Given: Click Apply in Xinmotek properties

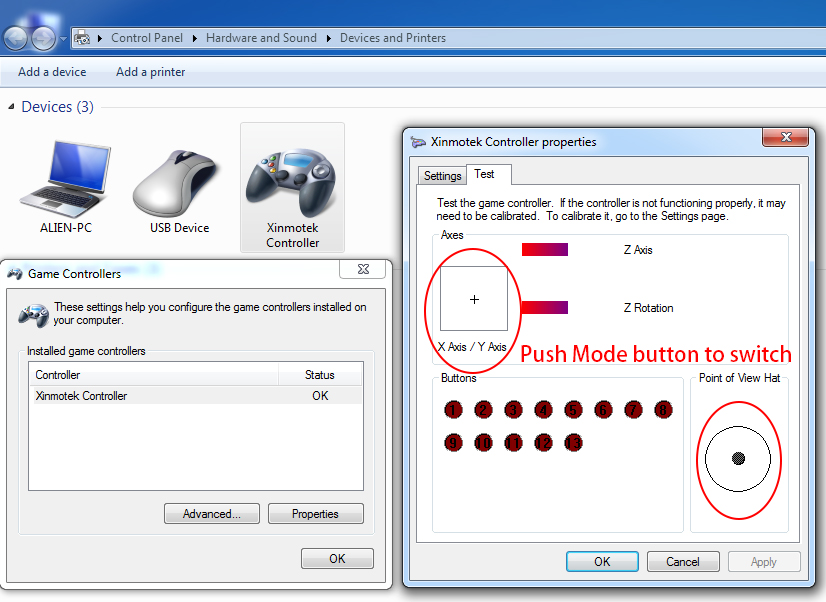Looking at the screenshot, I should (x=764, y=561).
